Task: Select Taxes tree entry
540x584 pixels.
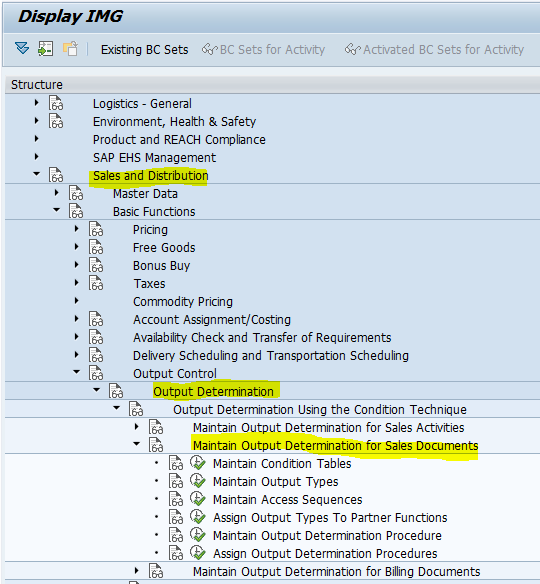Action: [x=149, y=284]
